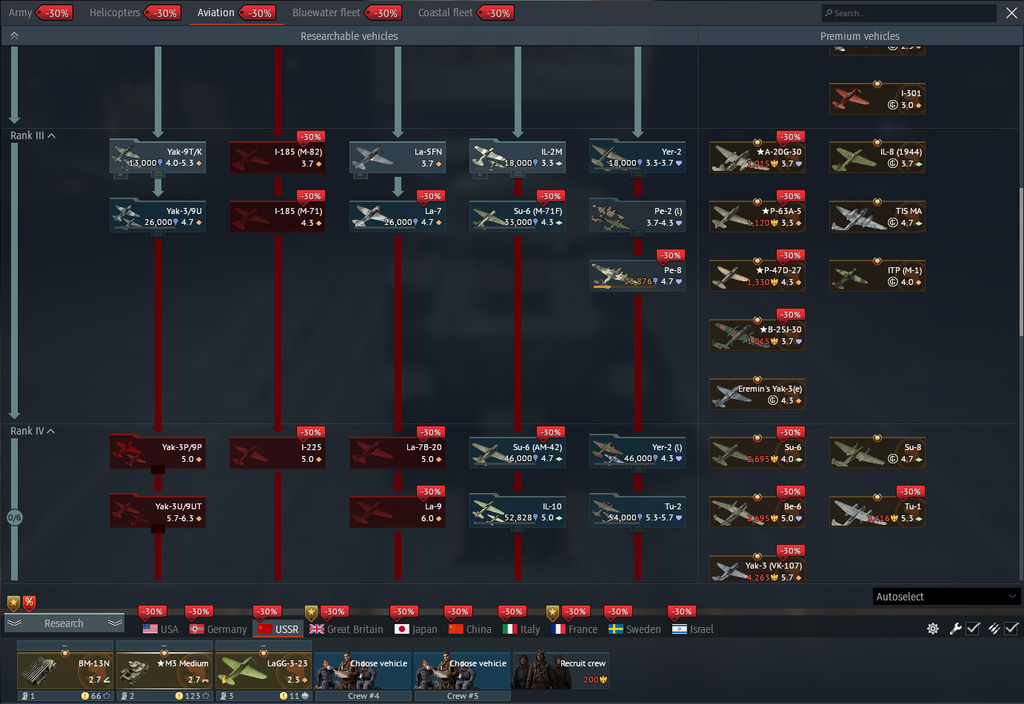
Task: Click the 0/6 rank progress marker
Action: tap(14, 517)
